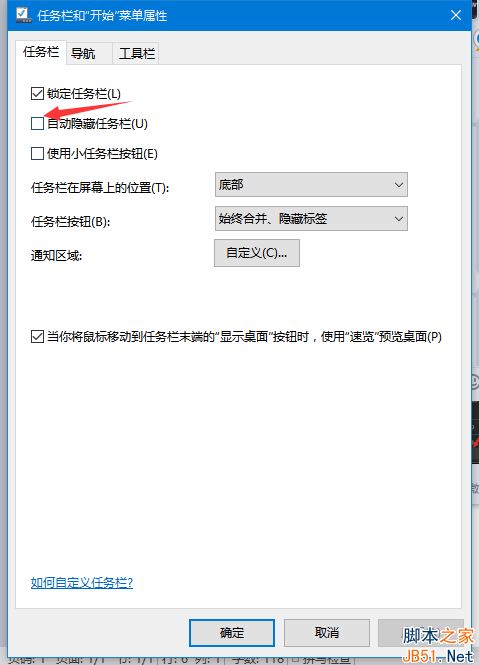Open the 始终合并、隐藏标签 dropdown

click(311, 219)
